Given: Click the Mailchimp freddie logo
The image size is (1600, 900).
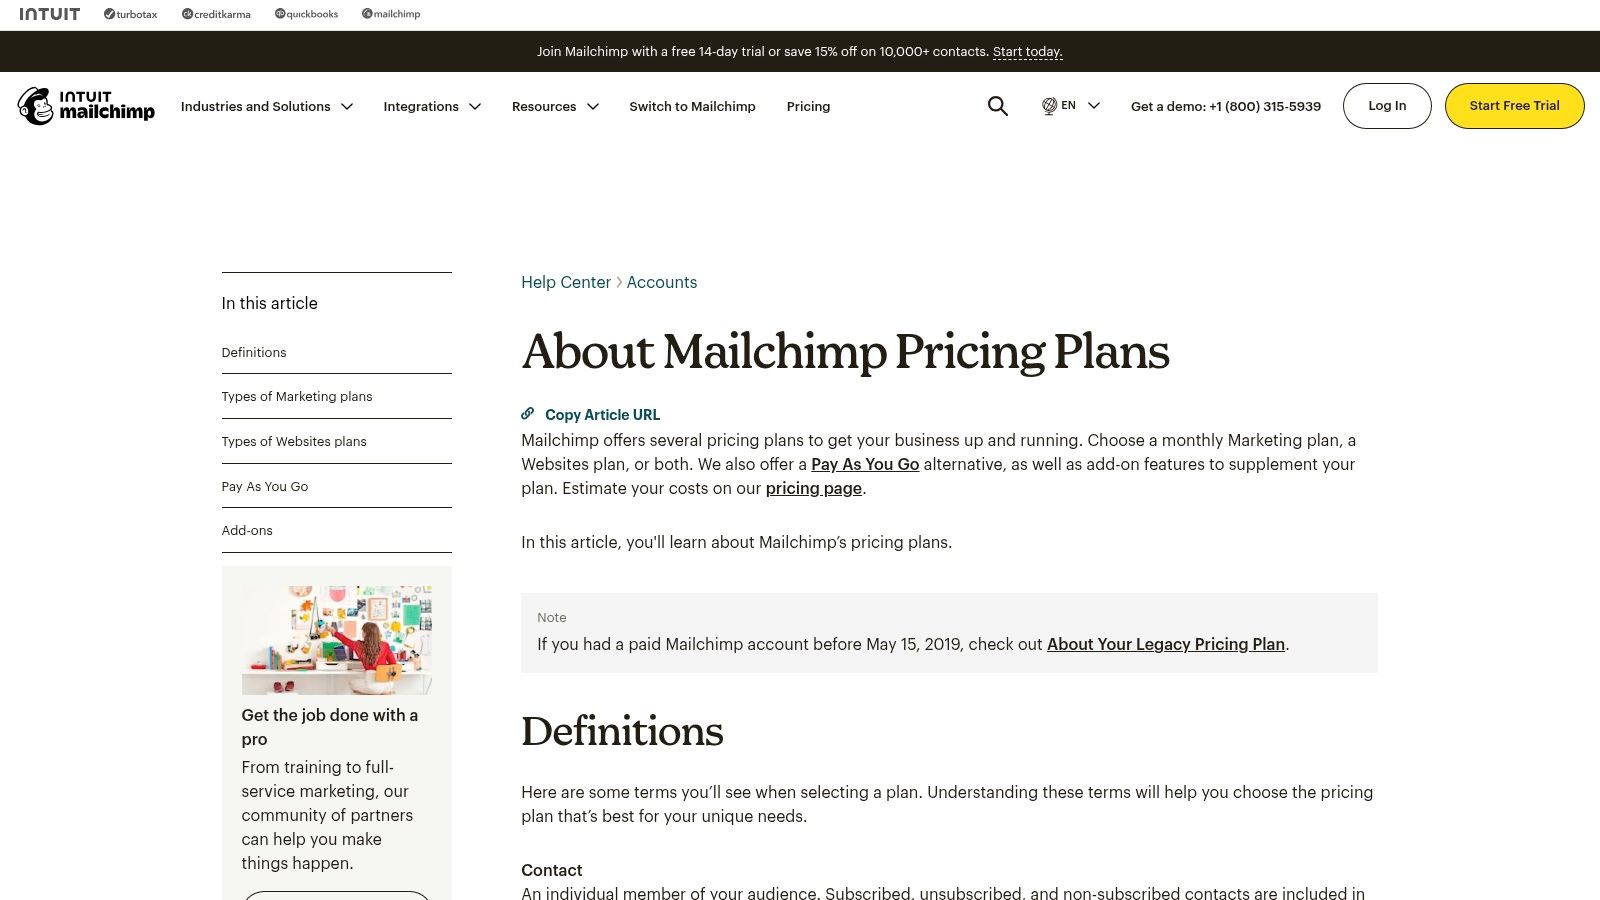Looking at the screenshot, I should [x=37, y=105].
